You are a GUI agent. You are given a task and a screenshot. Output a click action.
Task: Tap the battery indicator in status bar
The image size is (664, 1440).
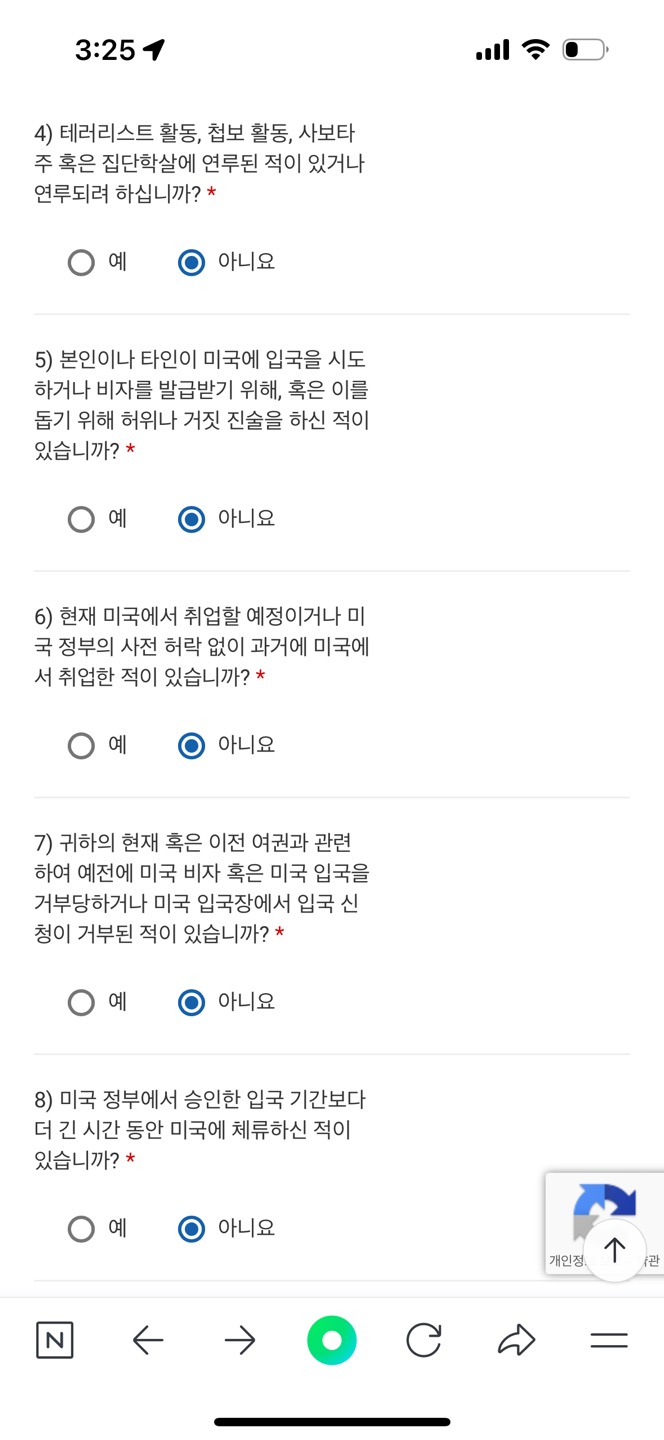tap(585, 49)
